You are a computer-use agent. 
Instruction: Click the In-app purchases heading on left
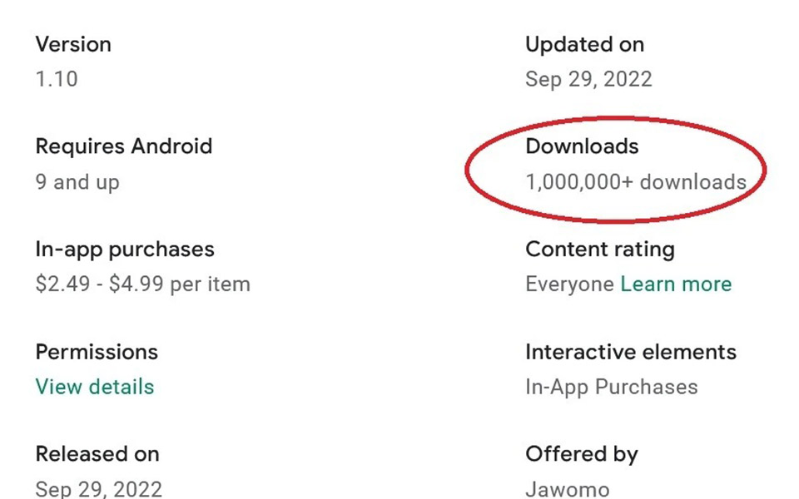pos(125,249)
